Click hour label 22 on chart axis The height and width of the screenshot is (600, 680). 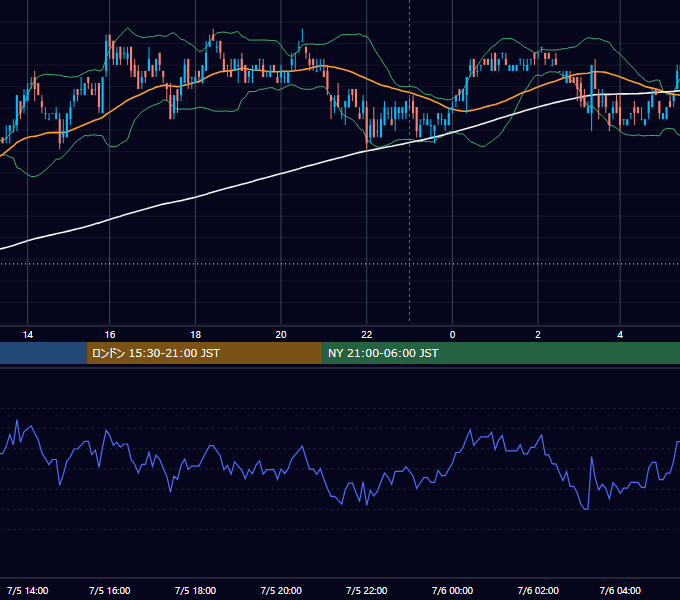pos(367,335)
